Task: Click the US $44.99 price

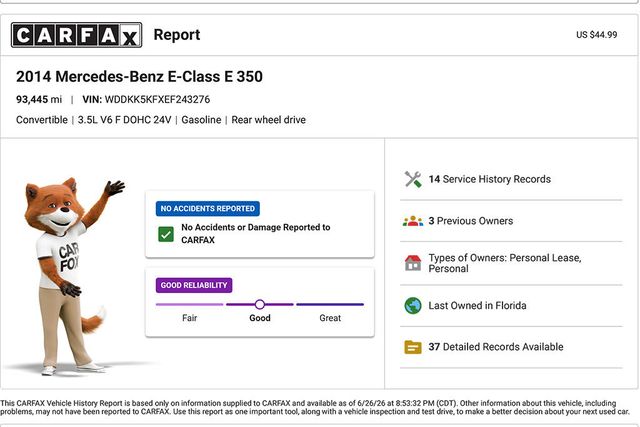Action: pos(596,35)
